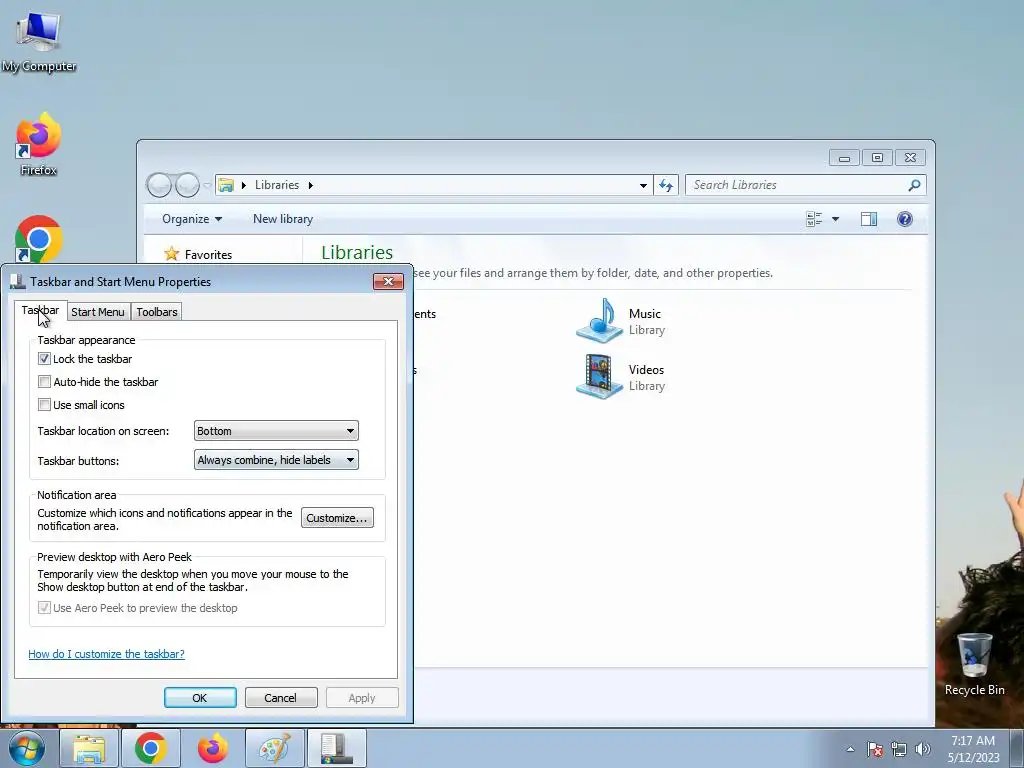Open Google Chrome desktop shortcut
The image size is (1024, 768).
click(x=39, y=239)
